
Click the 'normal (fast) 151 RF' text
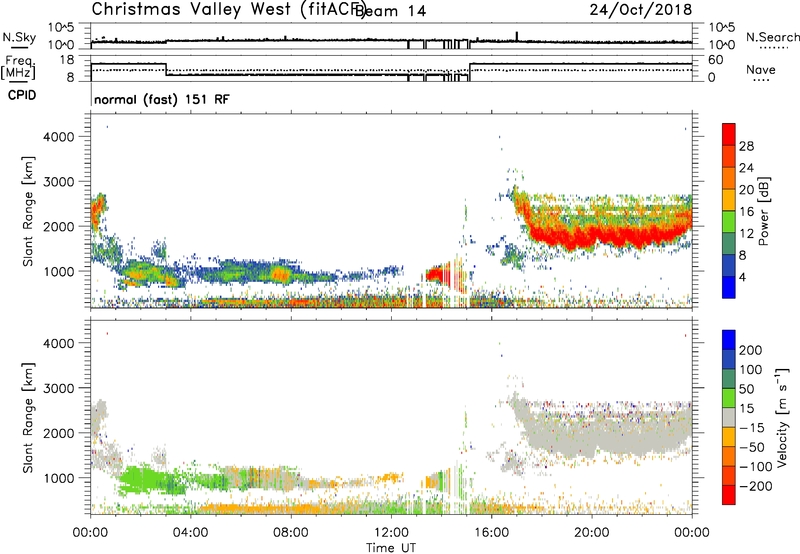tap(162, 99)
